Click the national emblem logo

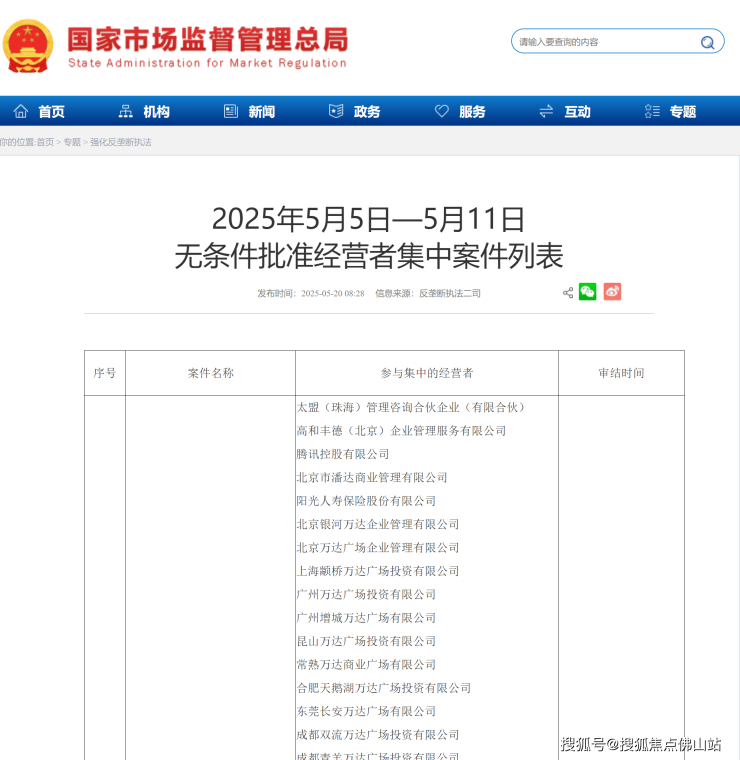(x=28, y=46)
